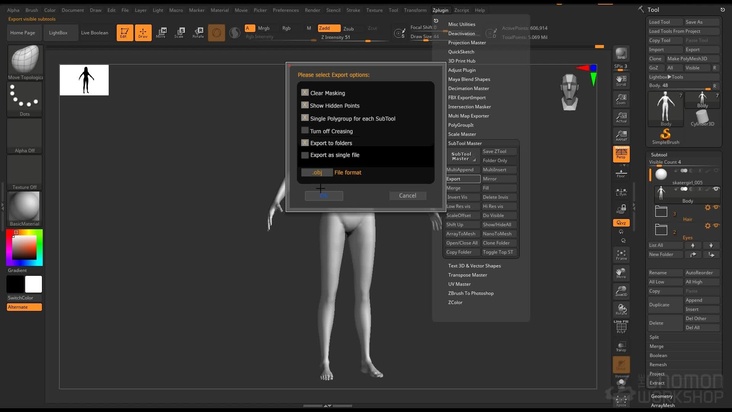This screenshot has height=412, width=732.
Task: Toggle the Transp transparency icon
Action: click(x=621, y=347)
